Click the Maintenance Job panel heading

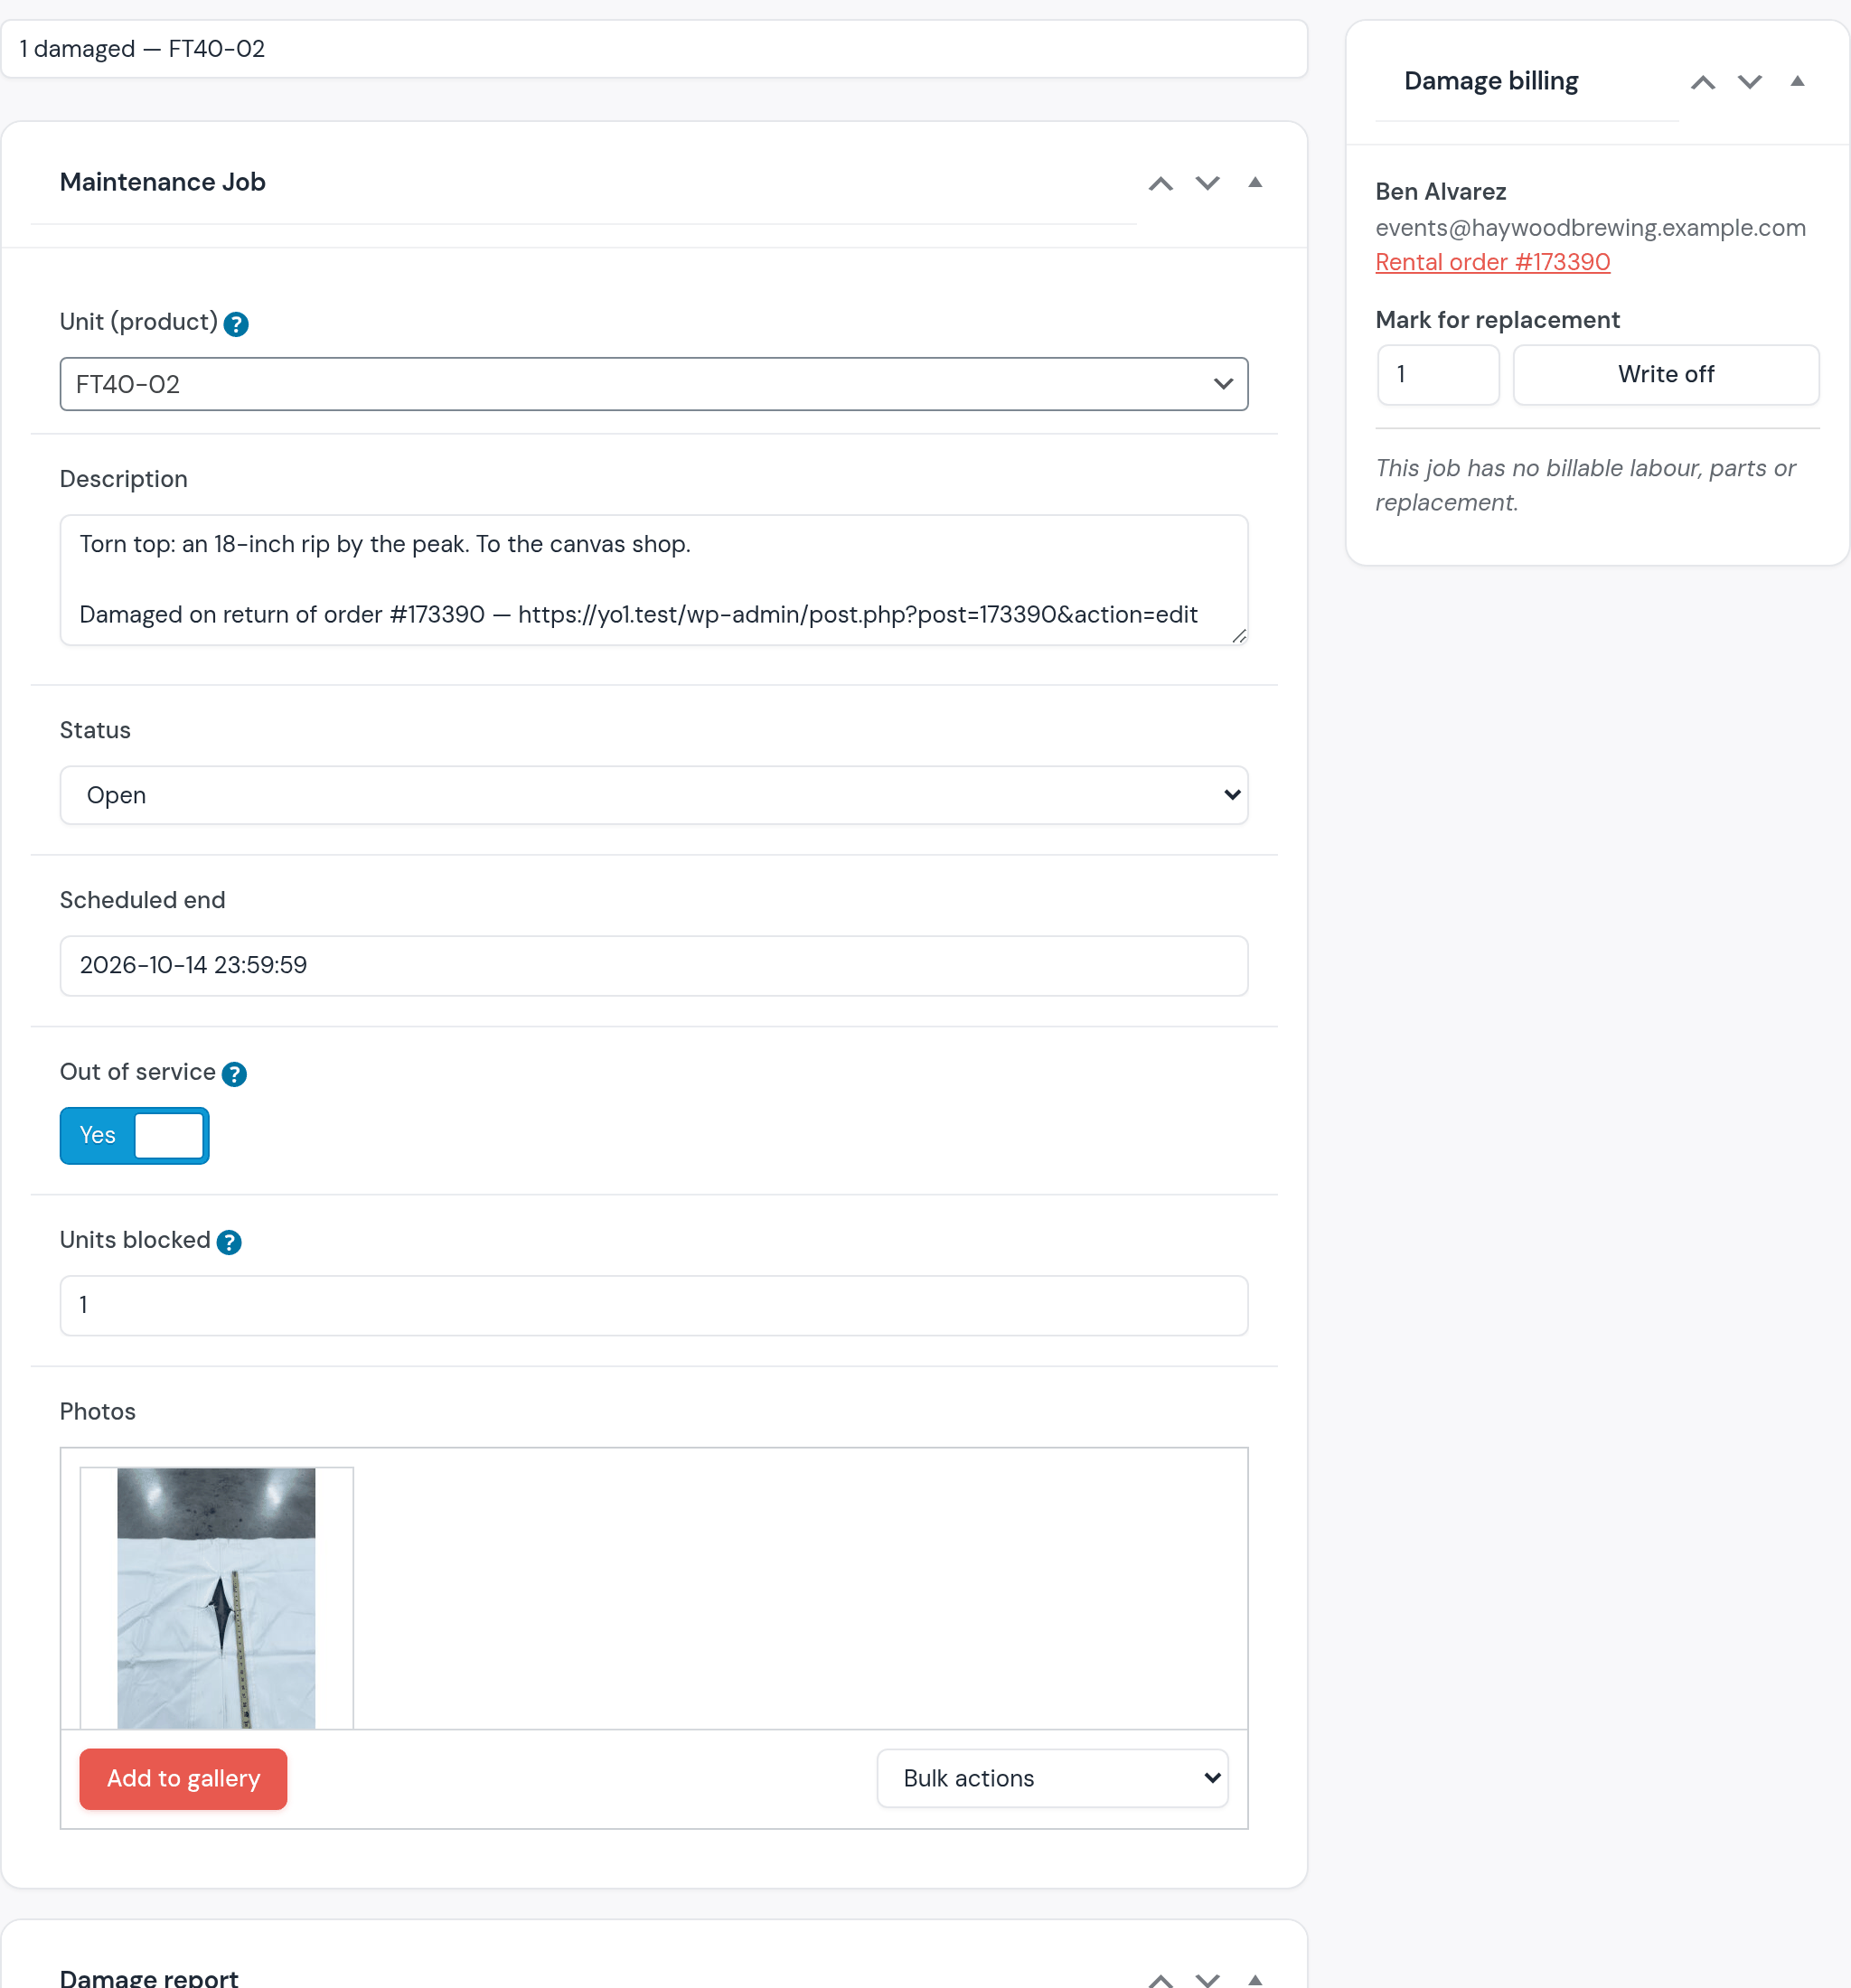pos(163,182)
